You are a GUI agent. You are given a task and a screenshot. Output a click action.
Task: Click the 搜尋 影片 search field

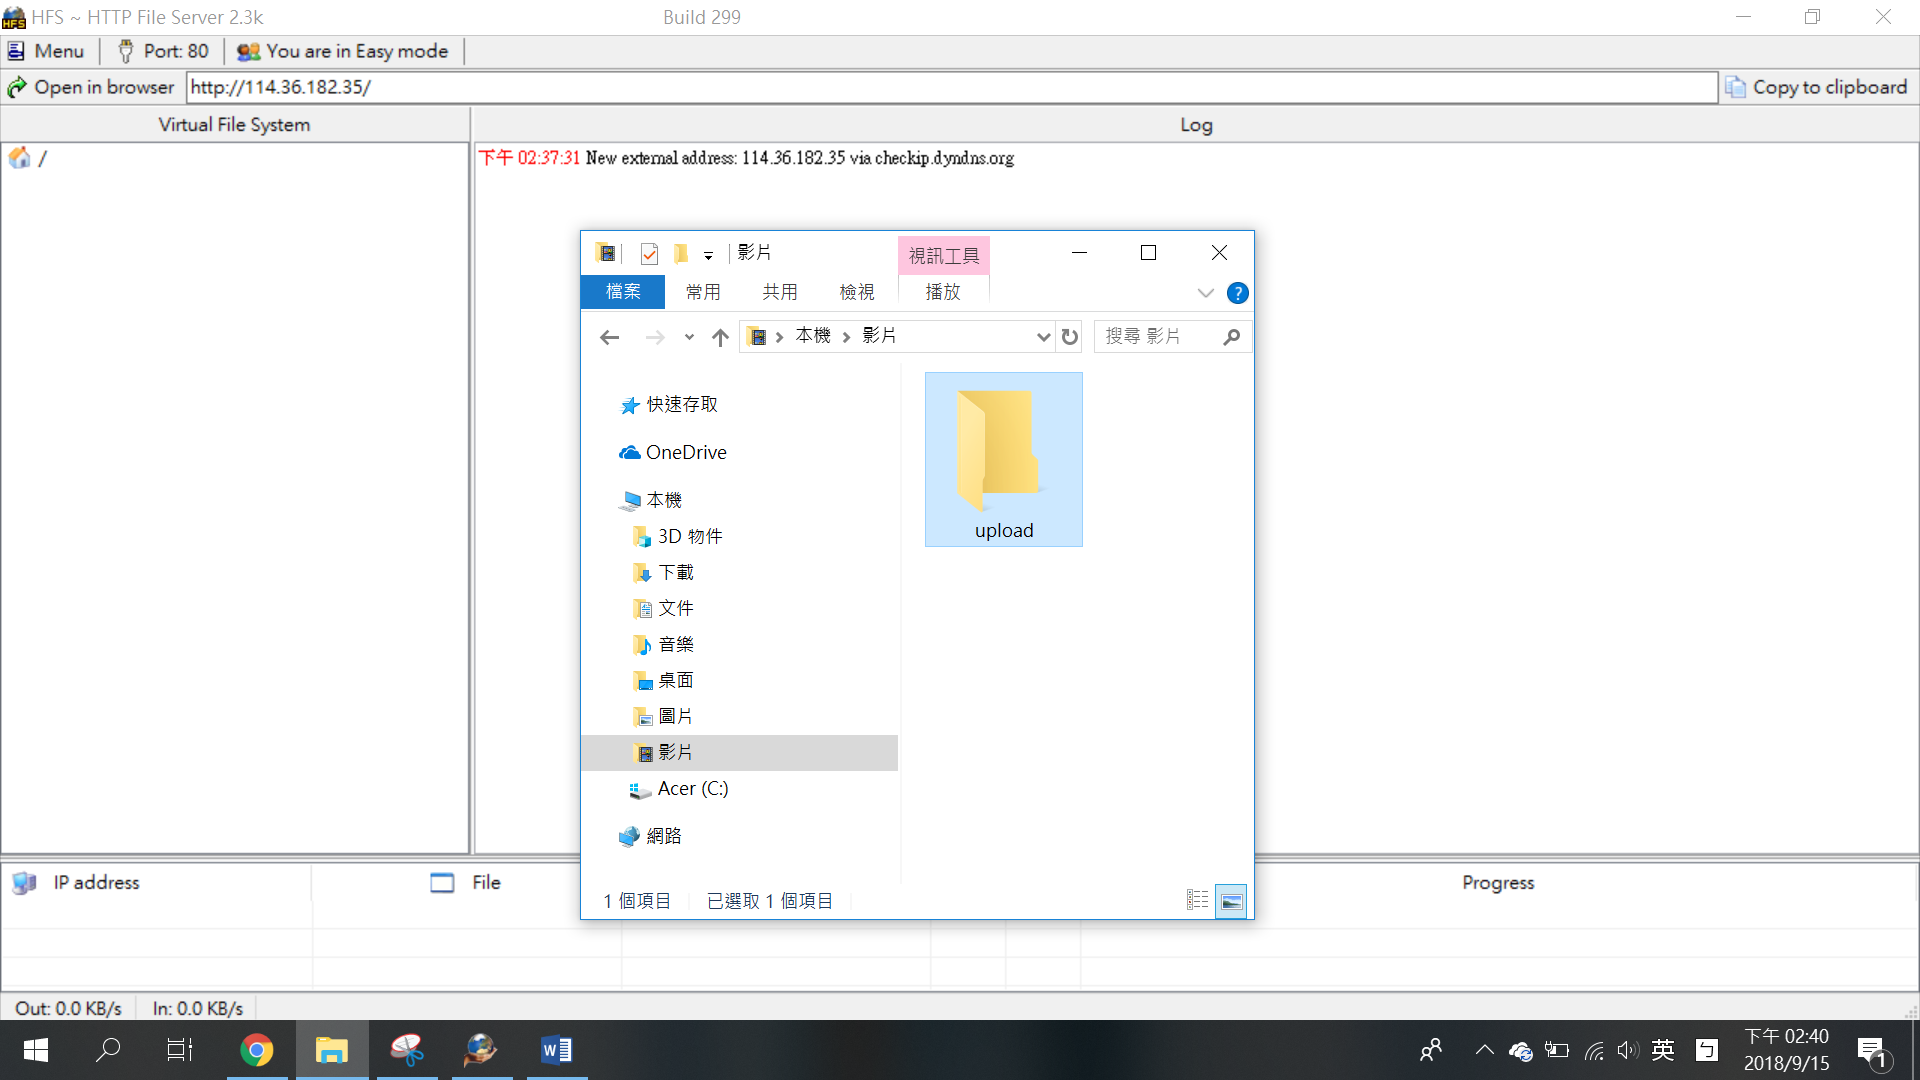[1160, 337]
